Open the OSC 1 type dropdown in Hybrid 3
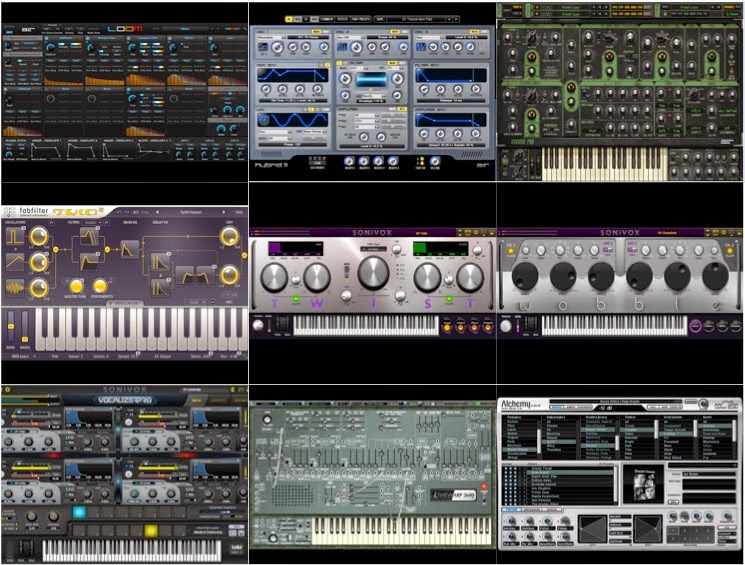The width and height of the screenshot is (745, 565). [x=271, y=37]
